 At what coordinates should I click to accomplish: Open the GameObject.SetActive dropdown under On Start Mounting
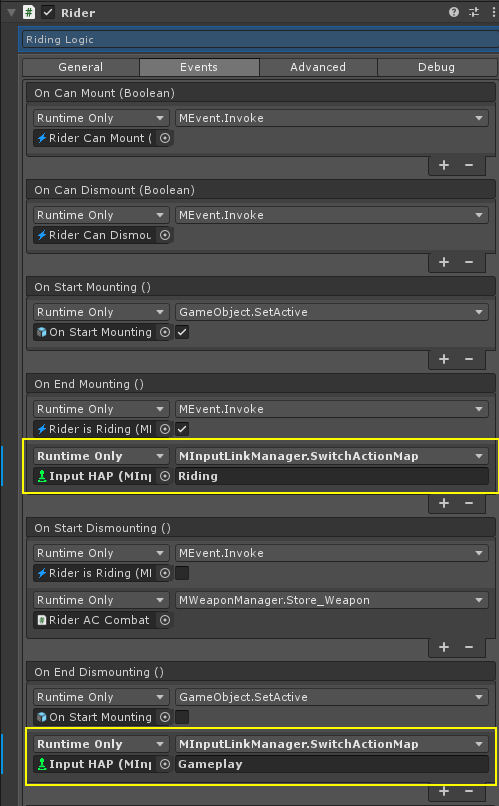pyautogui.click(x=331, y=312)
